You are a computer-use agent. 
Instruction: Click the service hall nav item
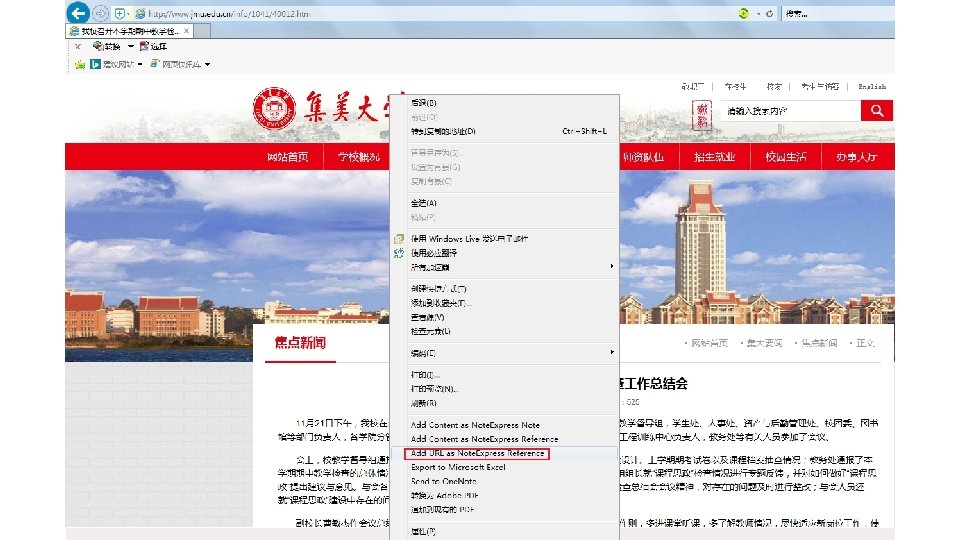tap(857, 157)
